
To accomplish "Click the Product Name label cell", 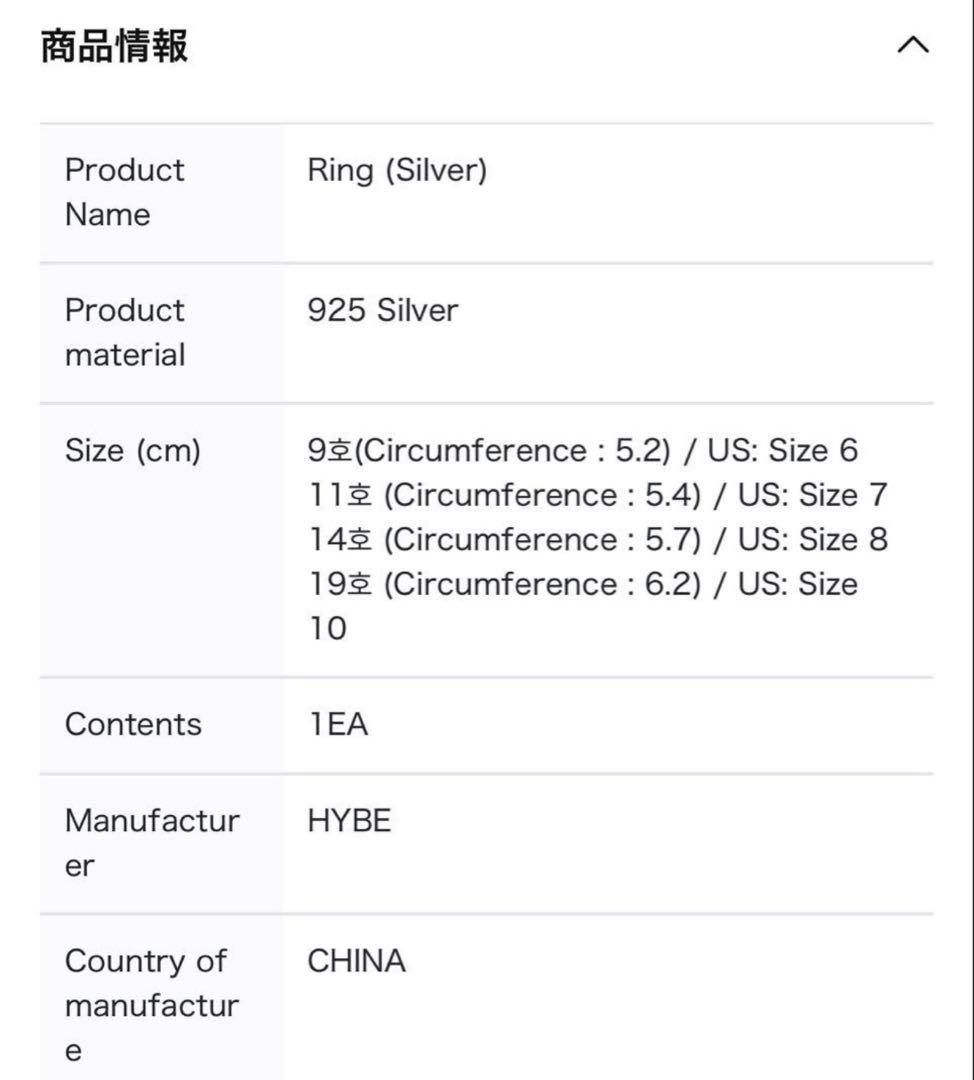I will 125,192.
